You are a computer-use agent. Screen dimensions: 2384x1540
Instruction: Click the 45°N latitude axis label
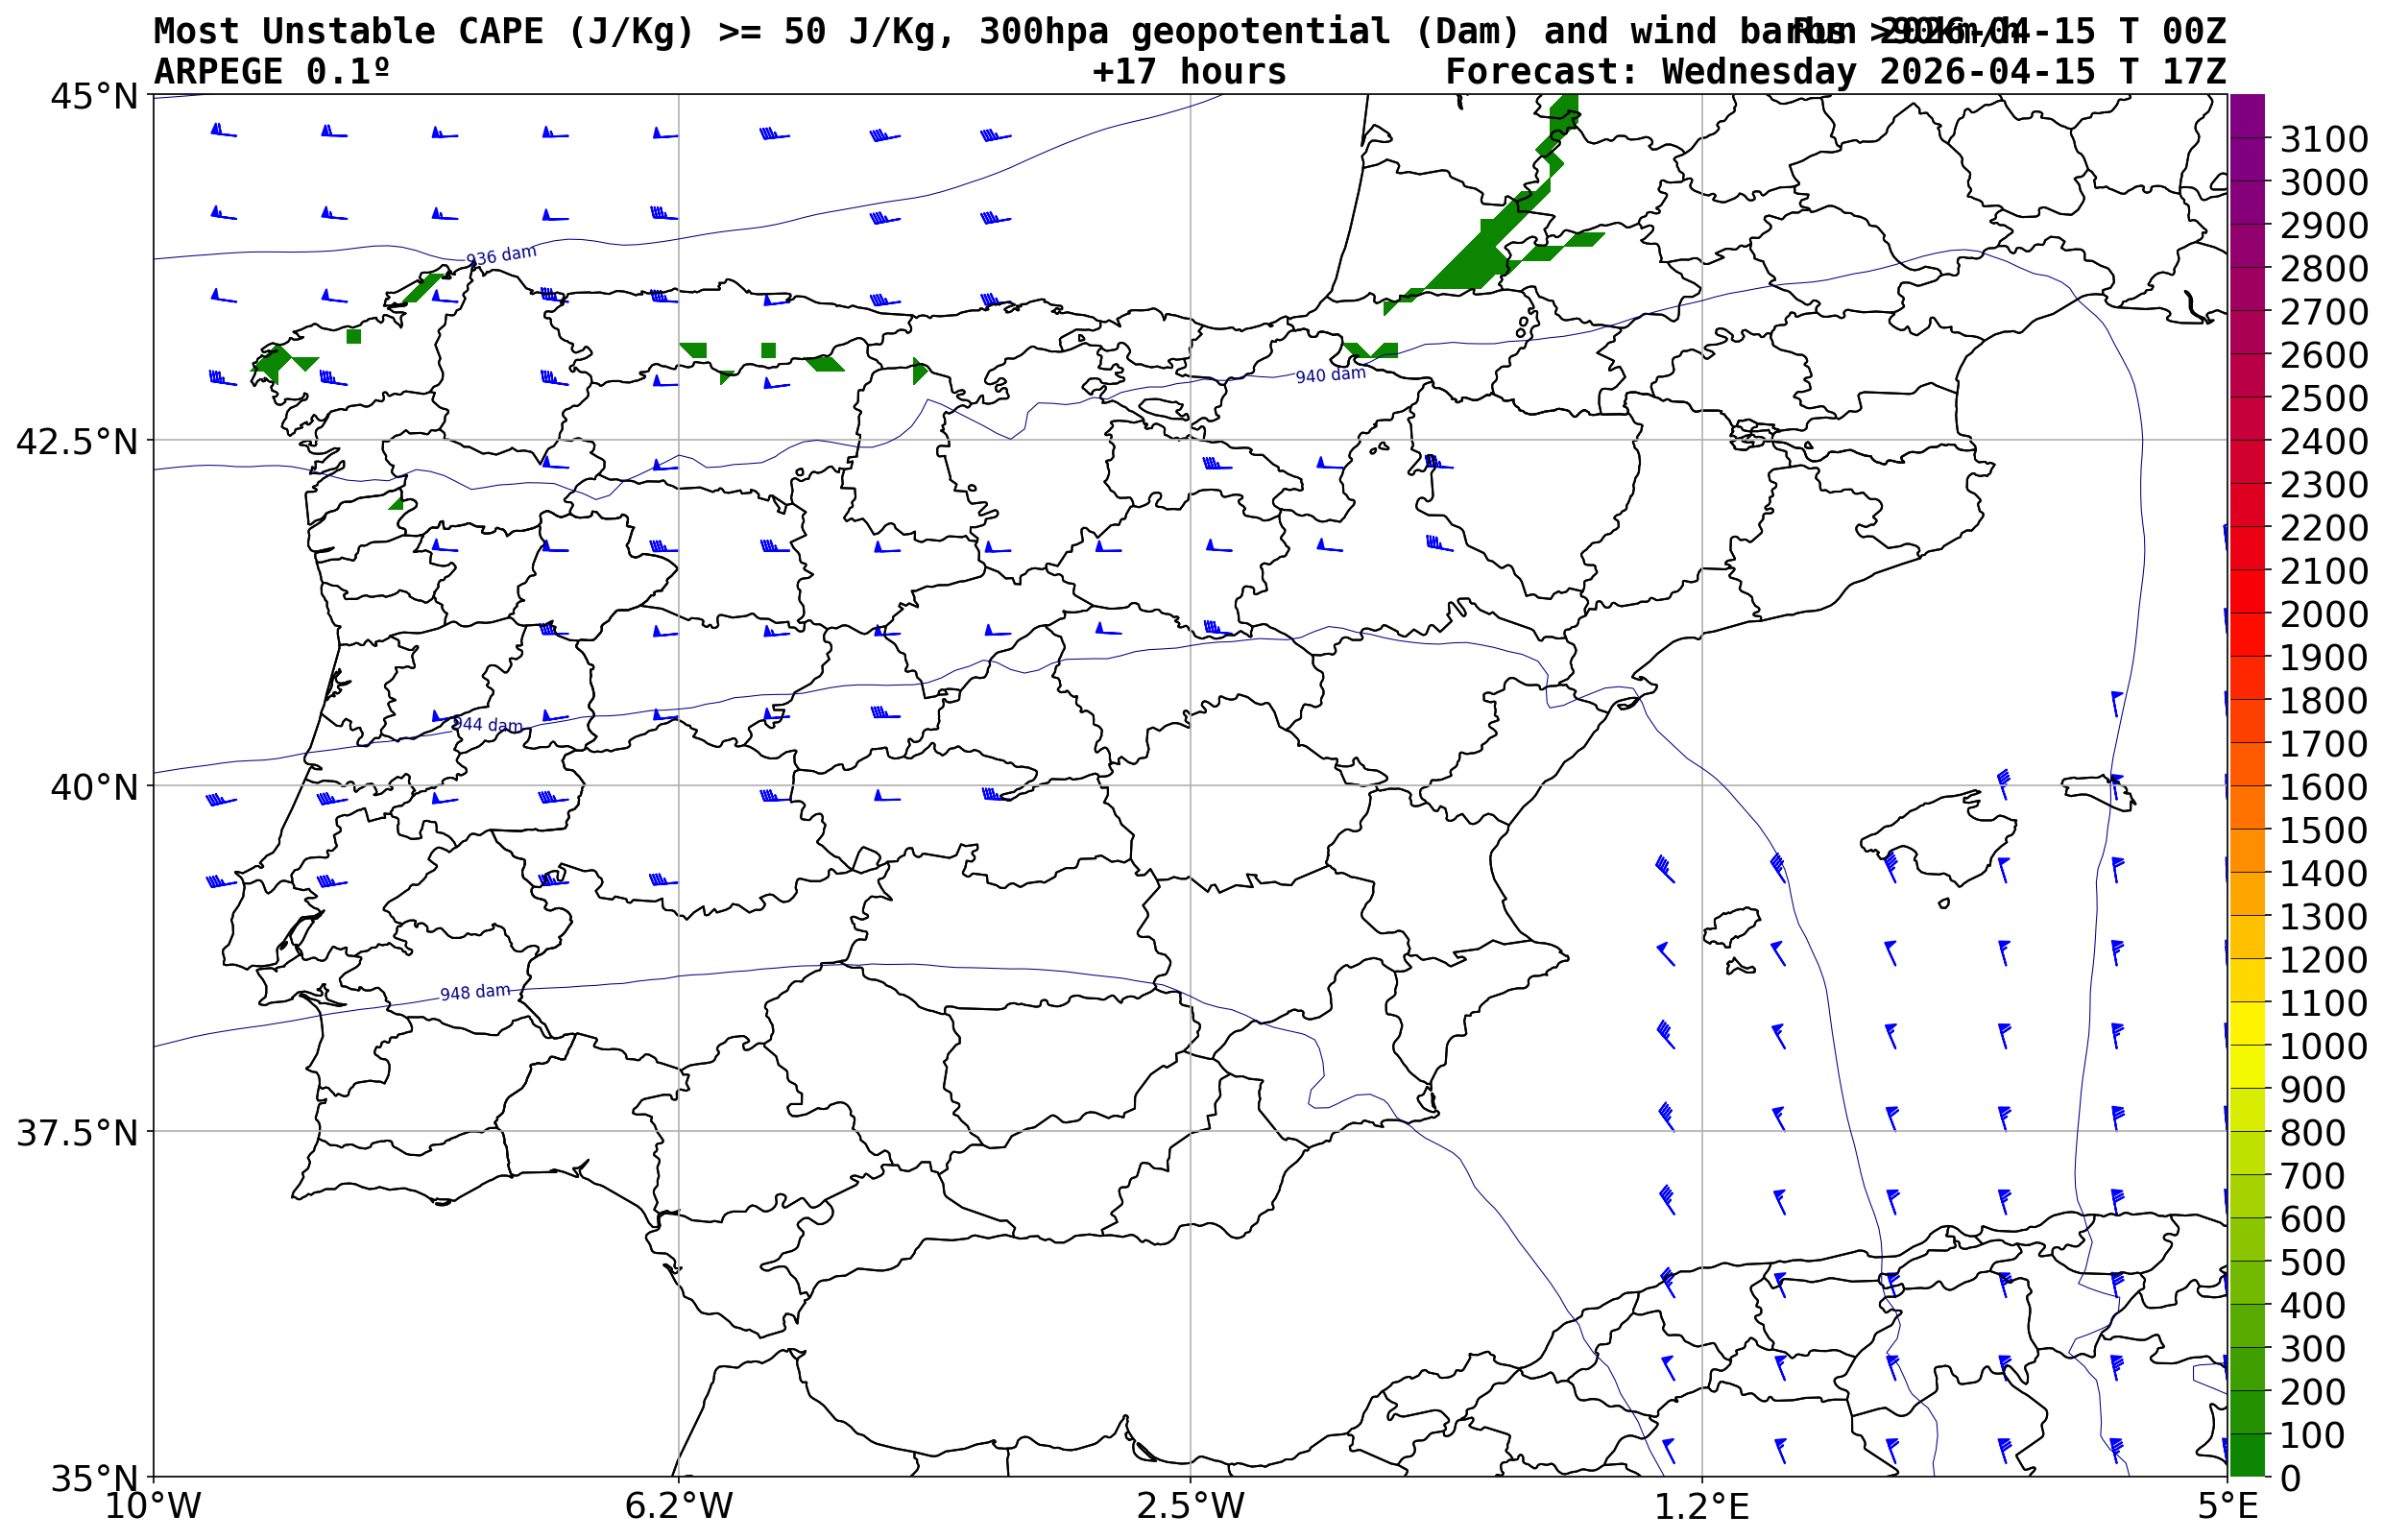[x=94, y=97]
